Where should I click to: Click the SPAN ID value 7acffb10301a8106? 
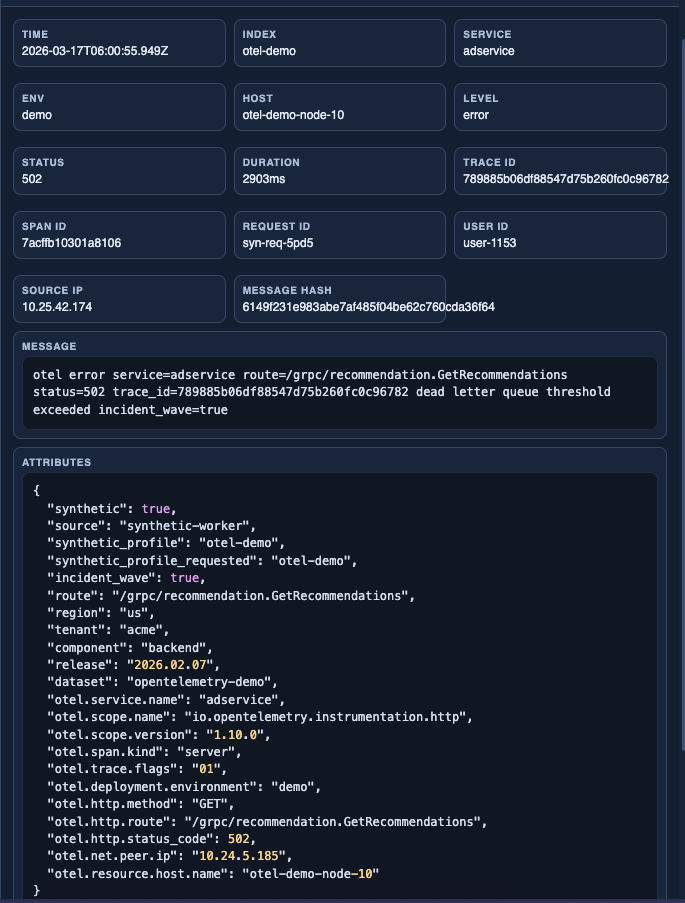[76, 243]
